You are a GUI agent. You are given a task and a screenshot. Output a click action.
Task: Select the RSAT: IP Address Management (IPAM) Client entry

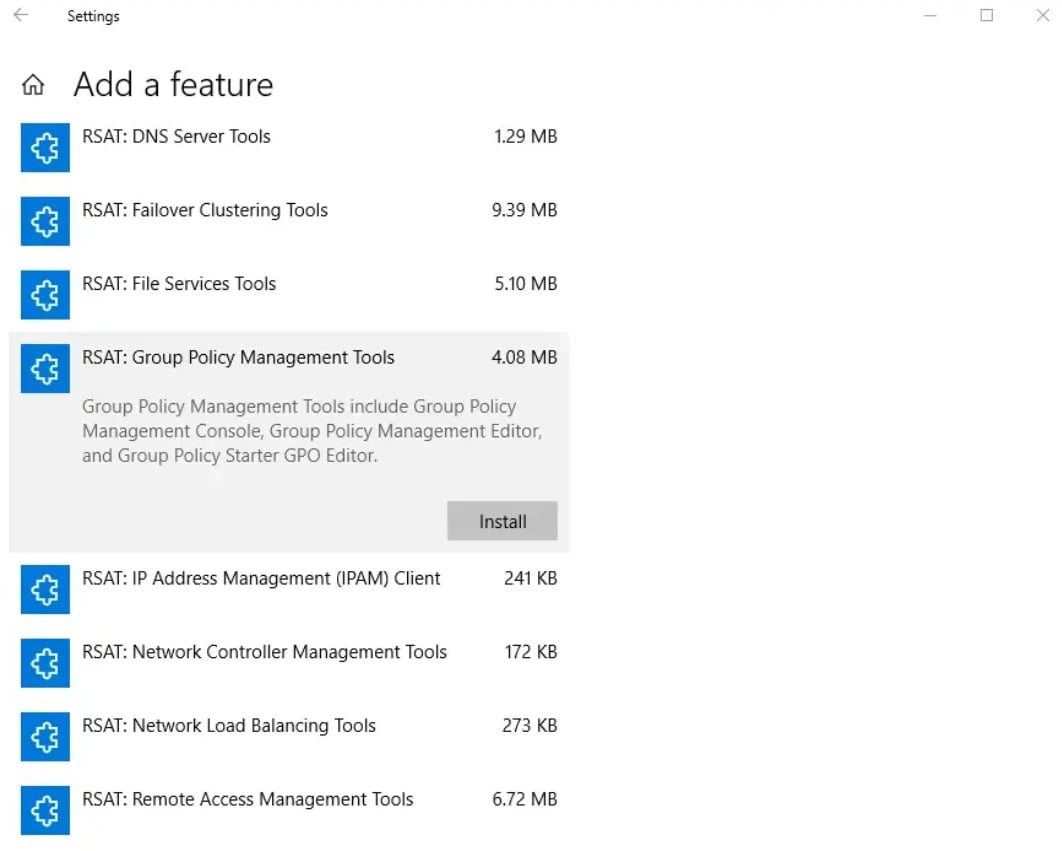pos(261,578)
